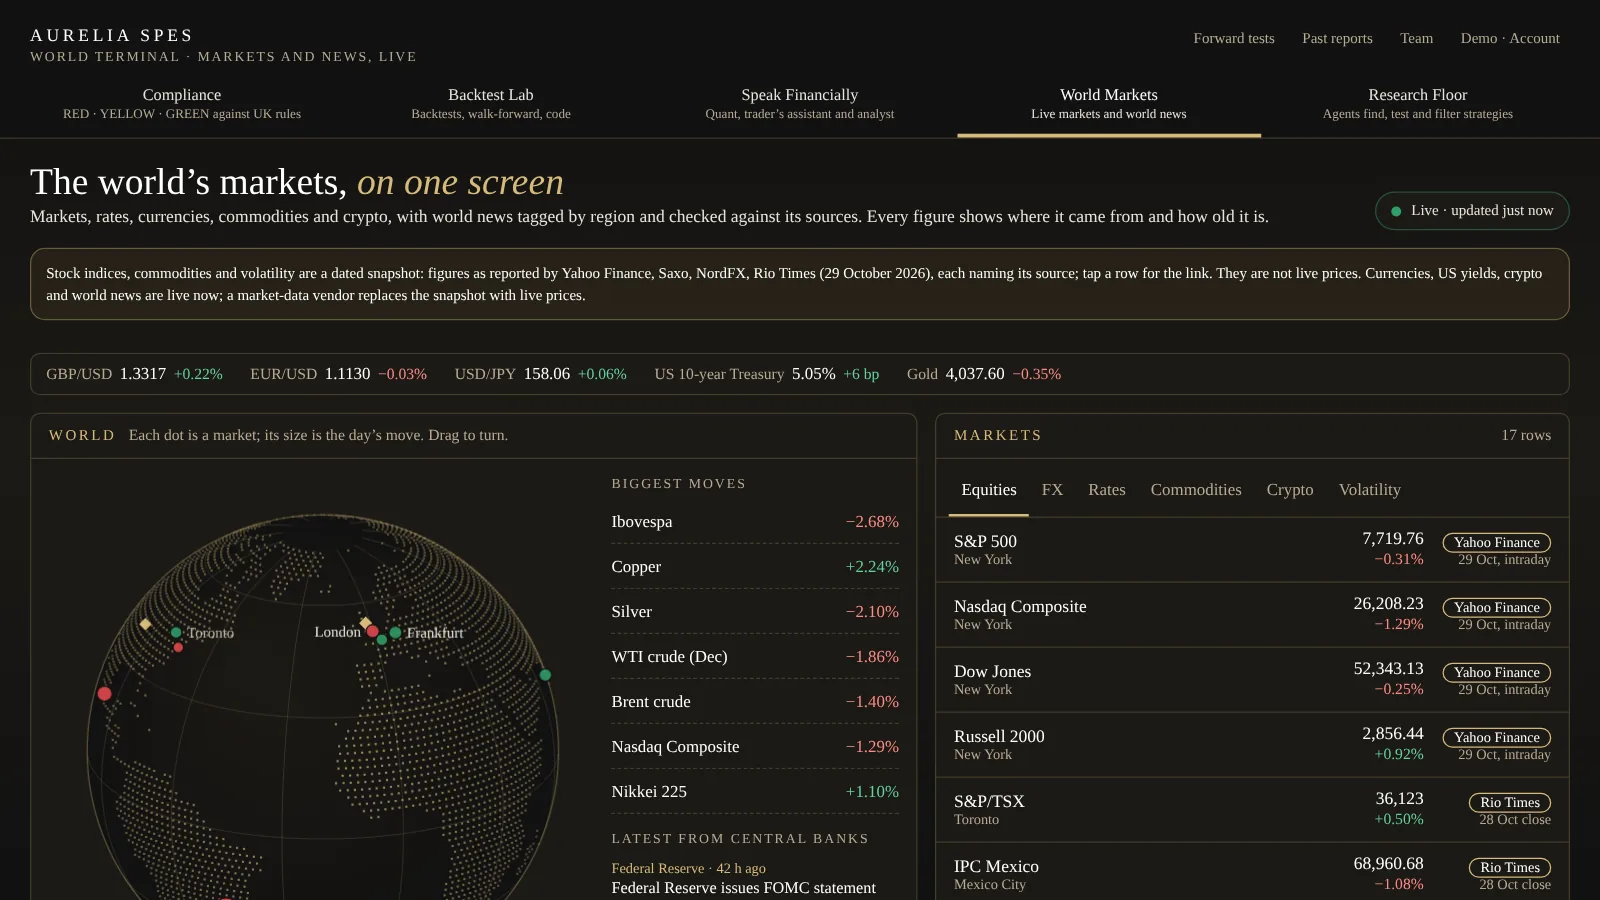Click the green dot on globe's right edge

pos(545,675)
